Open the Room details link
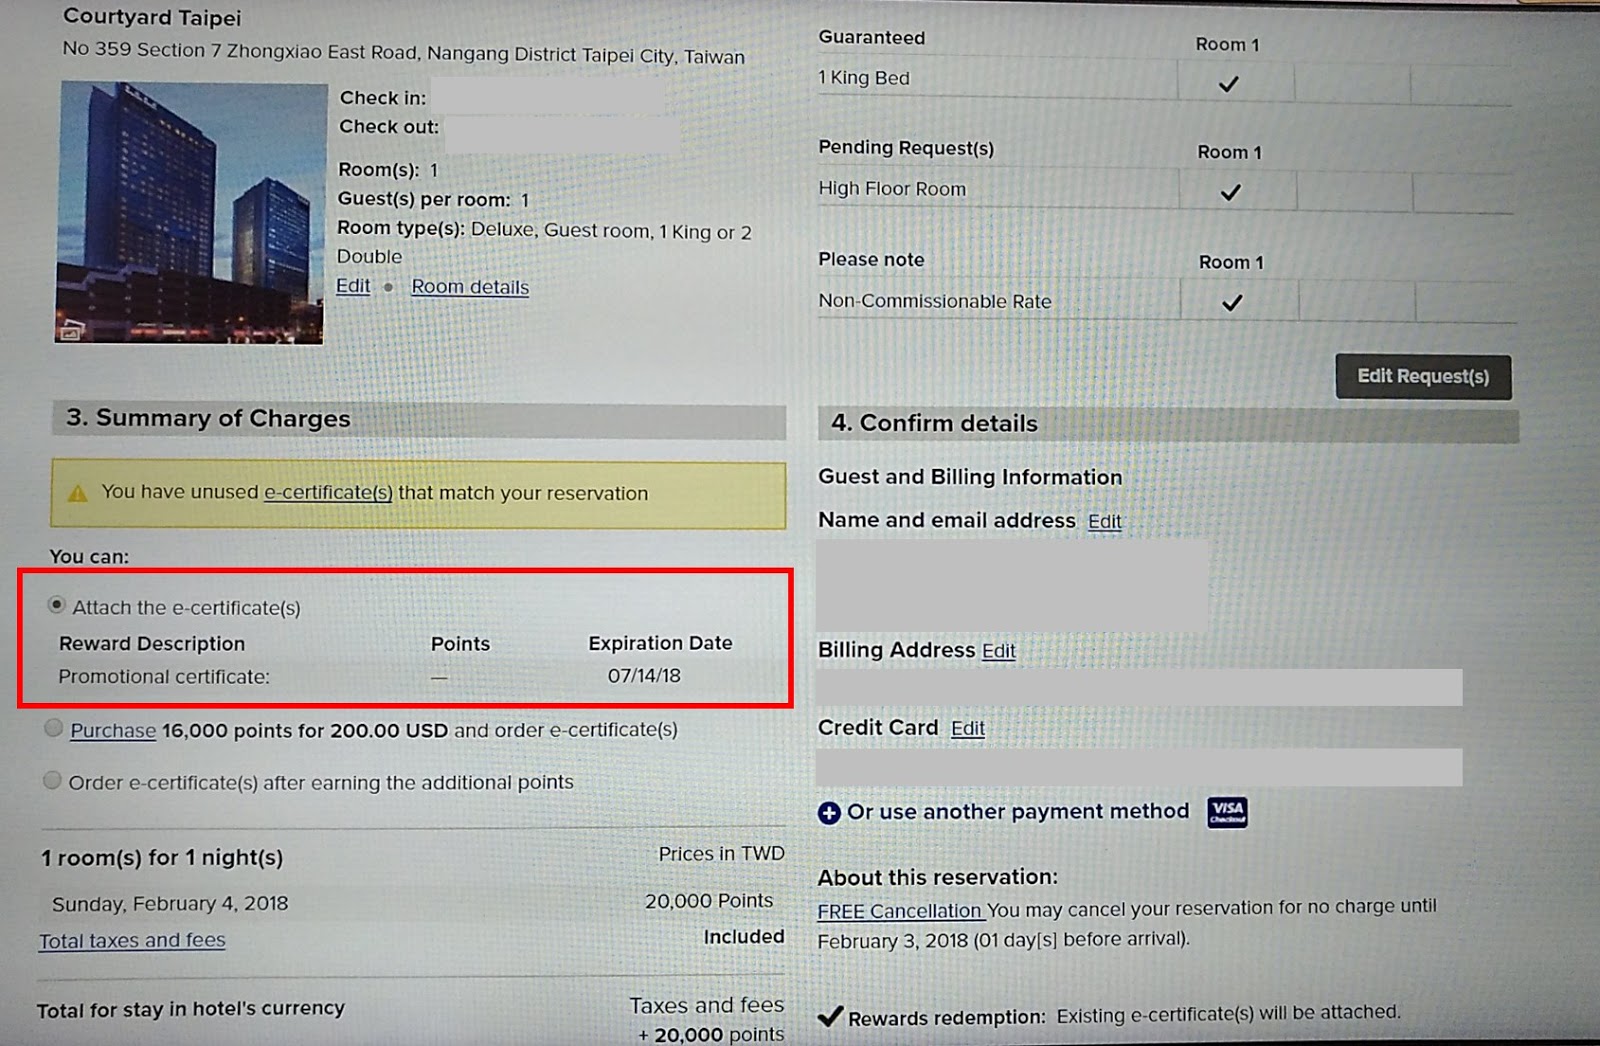Viewport: 1600px width, 1046px height. pyautogui.click(x=470, y=287)
